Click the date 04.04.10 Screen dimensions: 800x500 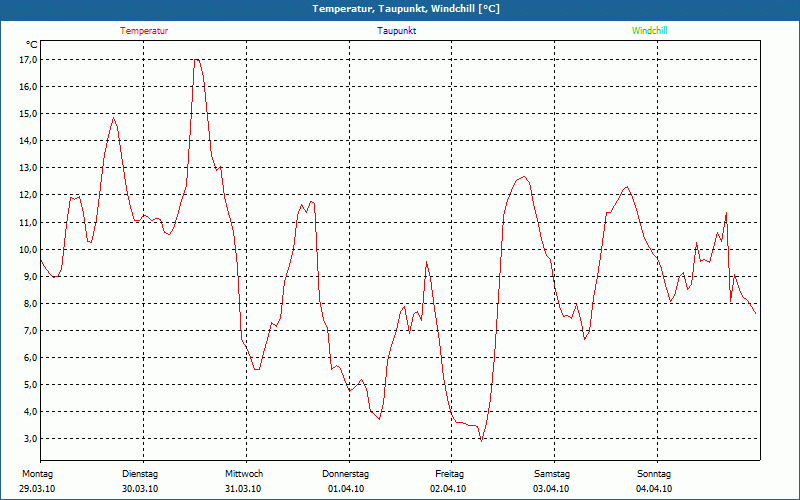pos(654,489)
